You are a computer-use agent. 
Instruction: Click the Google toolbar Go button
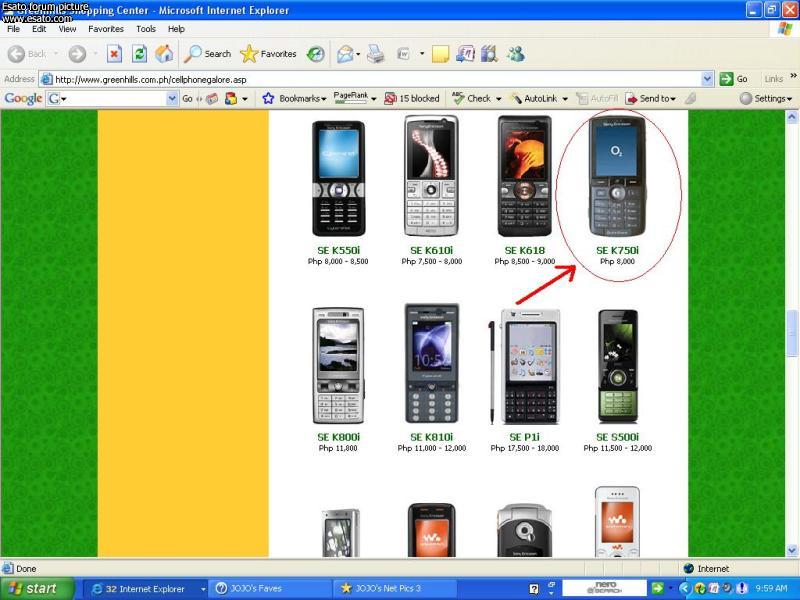coord(187,98)
